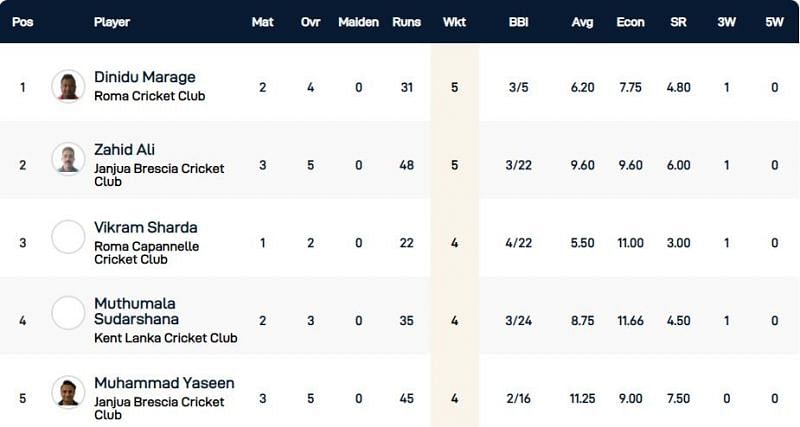
Task: Sort table by Wkt column header
Action: [454, 22]
